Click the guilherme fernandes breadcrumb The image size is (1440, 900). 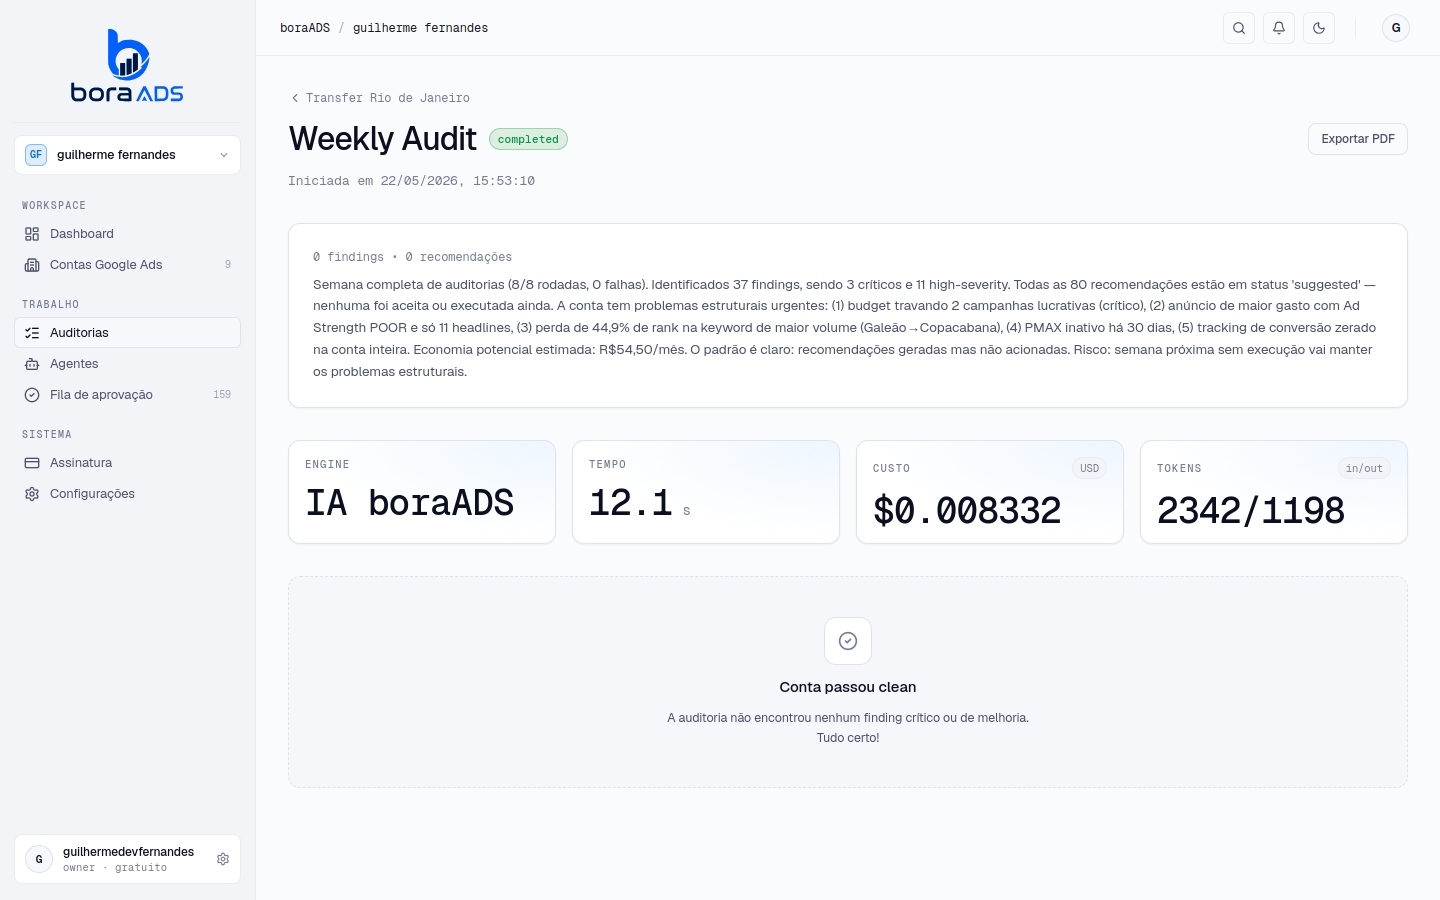coord(421,28)
